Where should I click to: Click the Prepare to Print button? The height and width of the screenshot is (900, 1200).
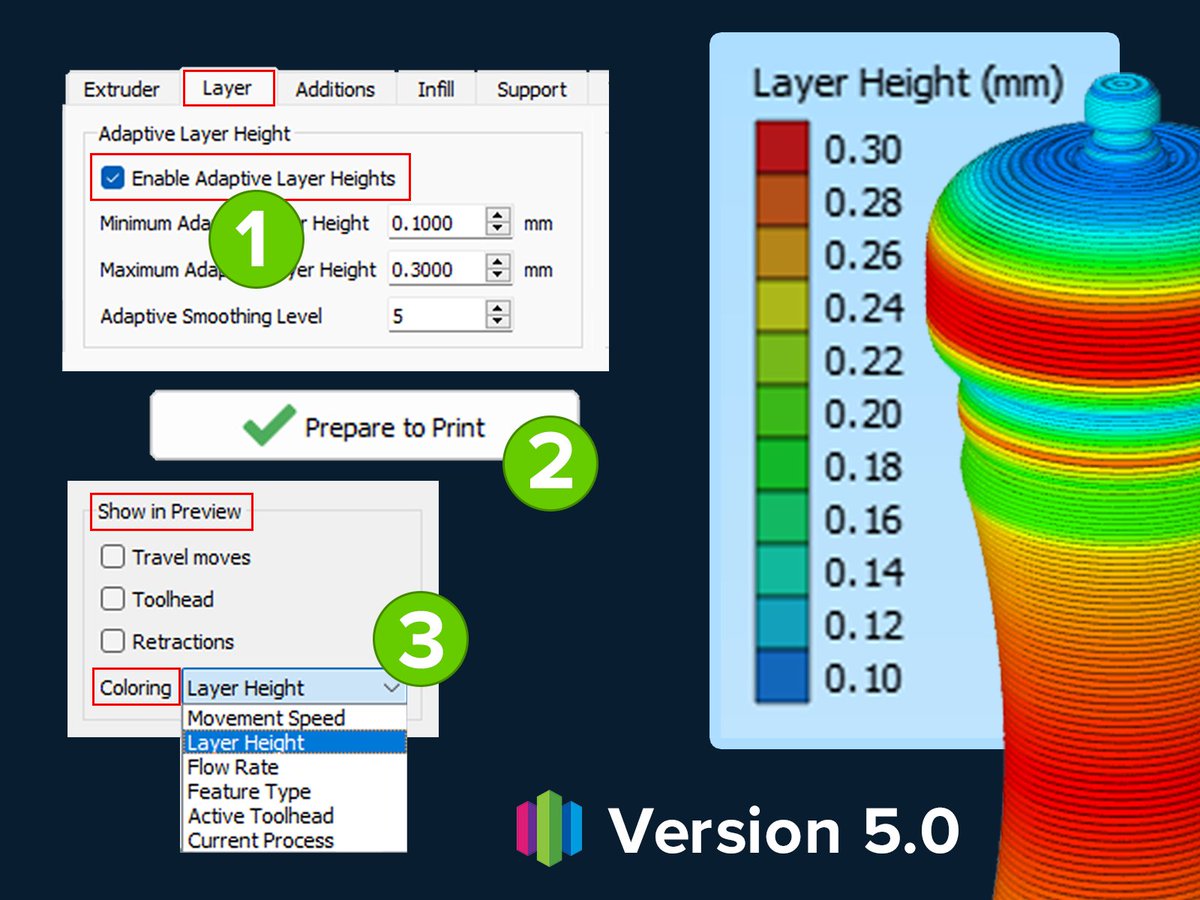365,426
